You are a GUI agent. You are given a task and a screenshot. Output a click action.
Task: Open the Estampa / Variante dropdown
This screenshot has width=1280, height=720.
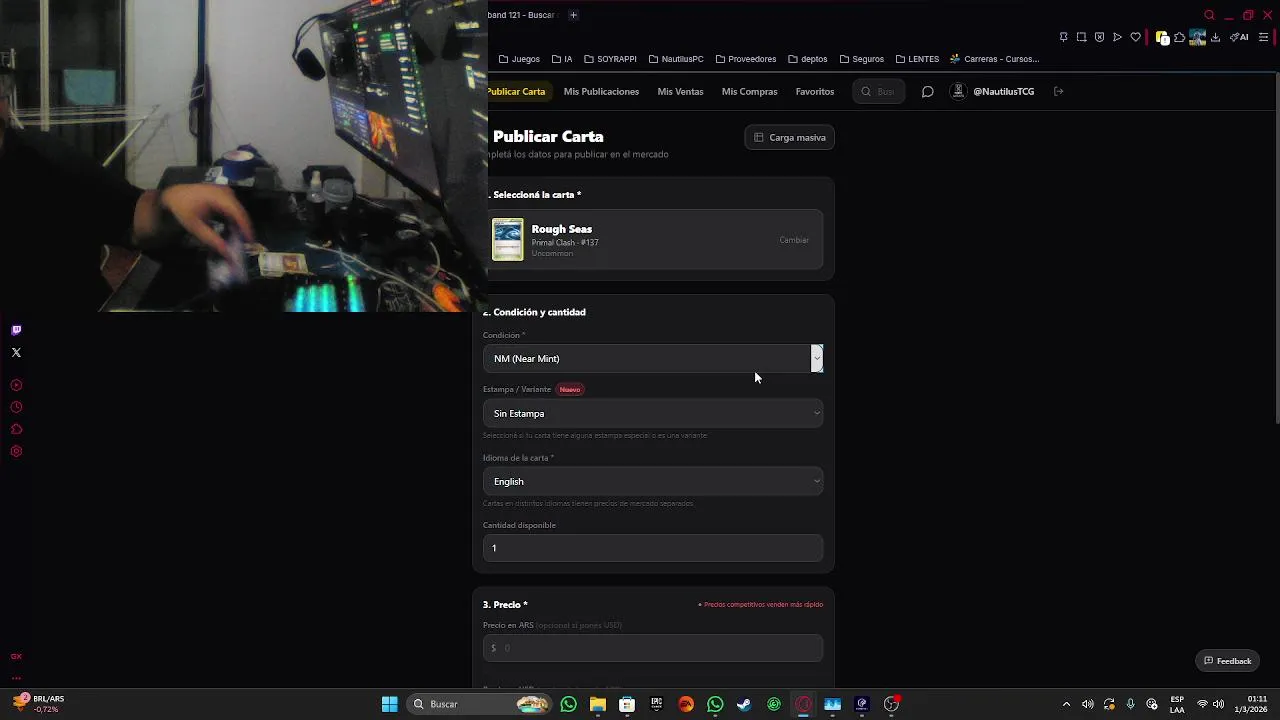tap(653, 413)
